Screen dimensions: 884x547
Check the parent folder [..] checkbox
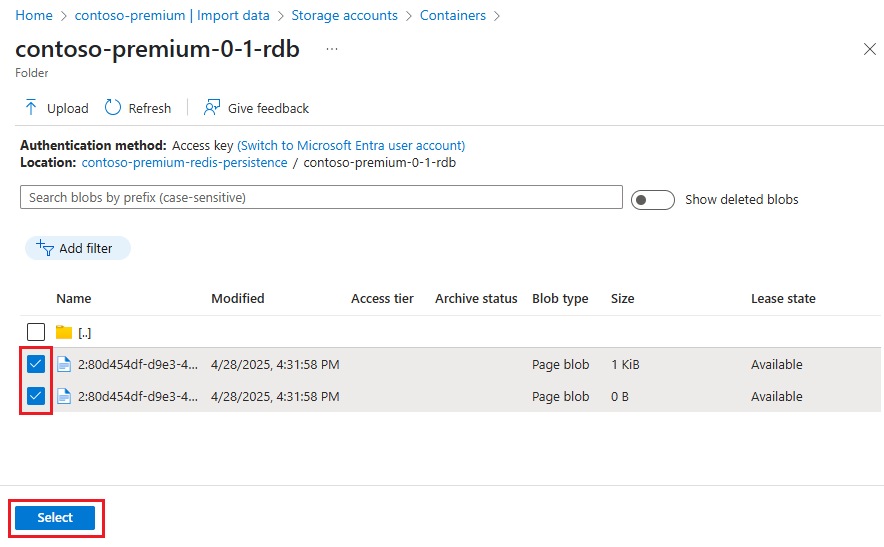point(36,332)
